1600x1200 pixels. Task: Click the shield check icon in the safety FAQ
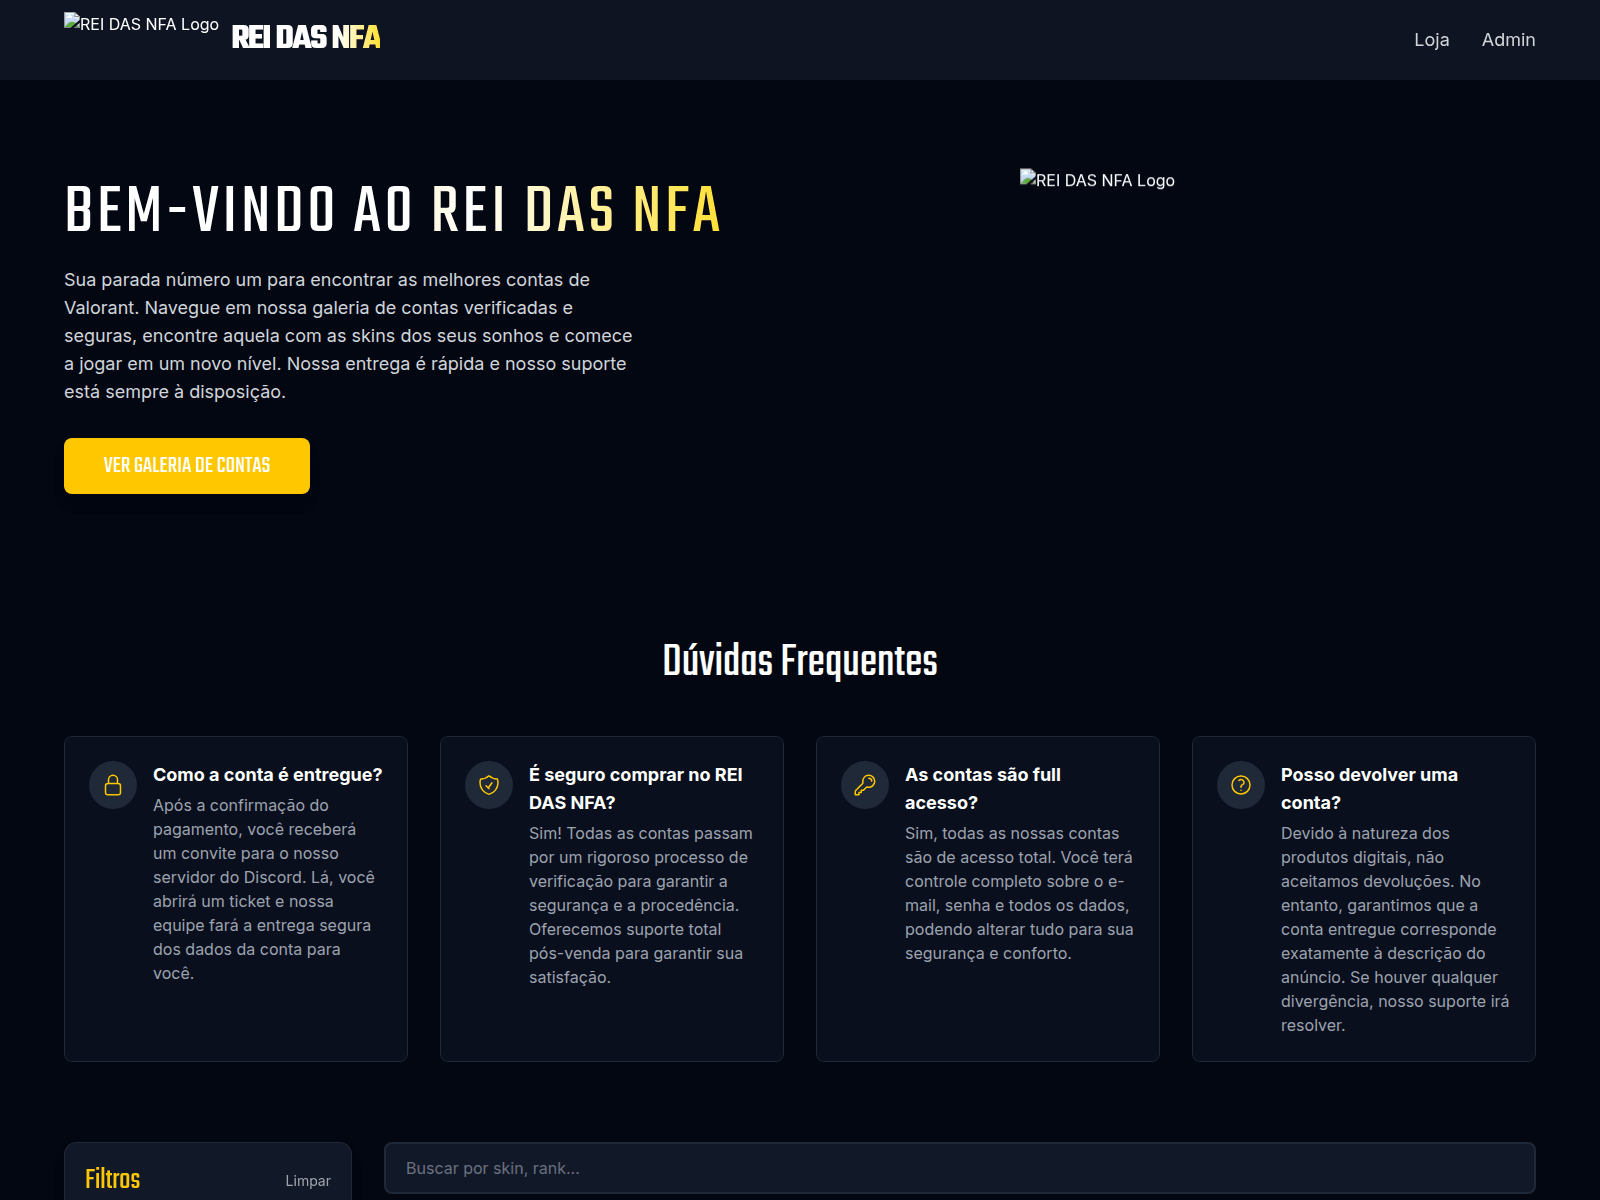[x=489, y=785]
